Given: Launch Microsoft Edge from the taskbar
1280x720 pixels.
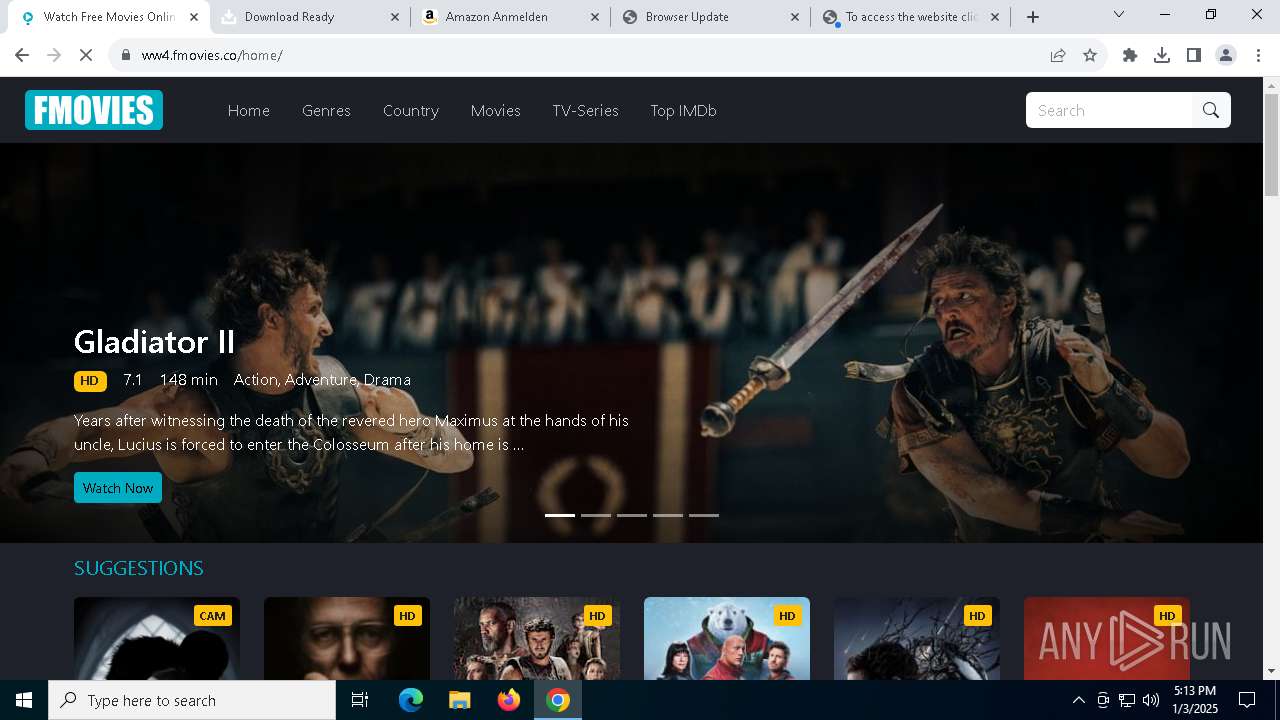Looking at the screenshot, I should [411, 700].
